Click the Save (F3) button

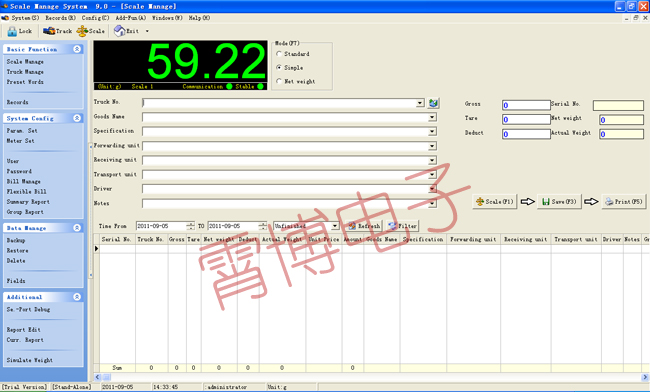(559, 202)
